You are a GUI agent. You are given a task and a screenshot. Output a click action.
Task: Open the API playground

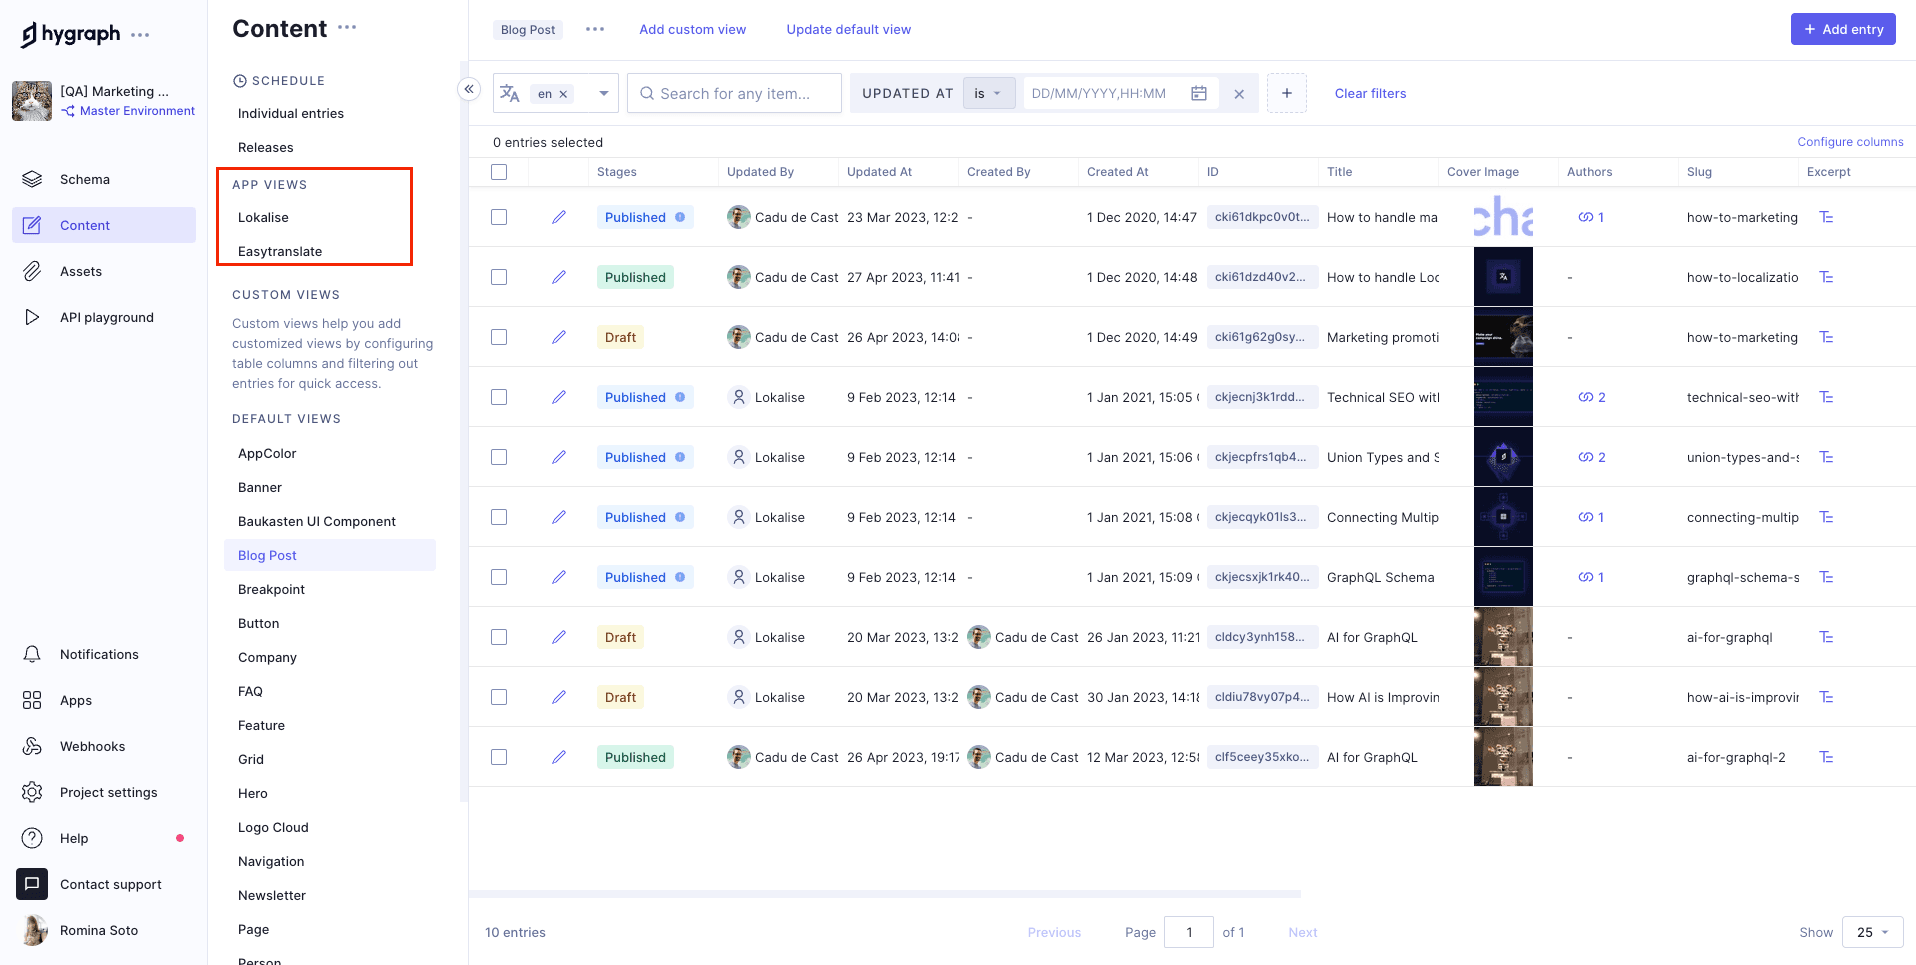pos(107,317)
